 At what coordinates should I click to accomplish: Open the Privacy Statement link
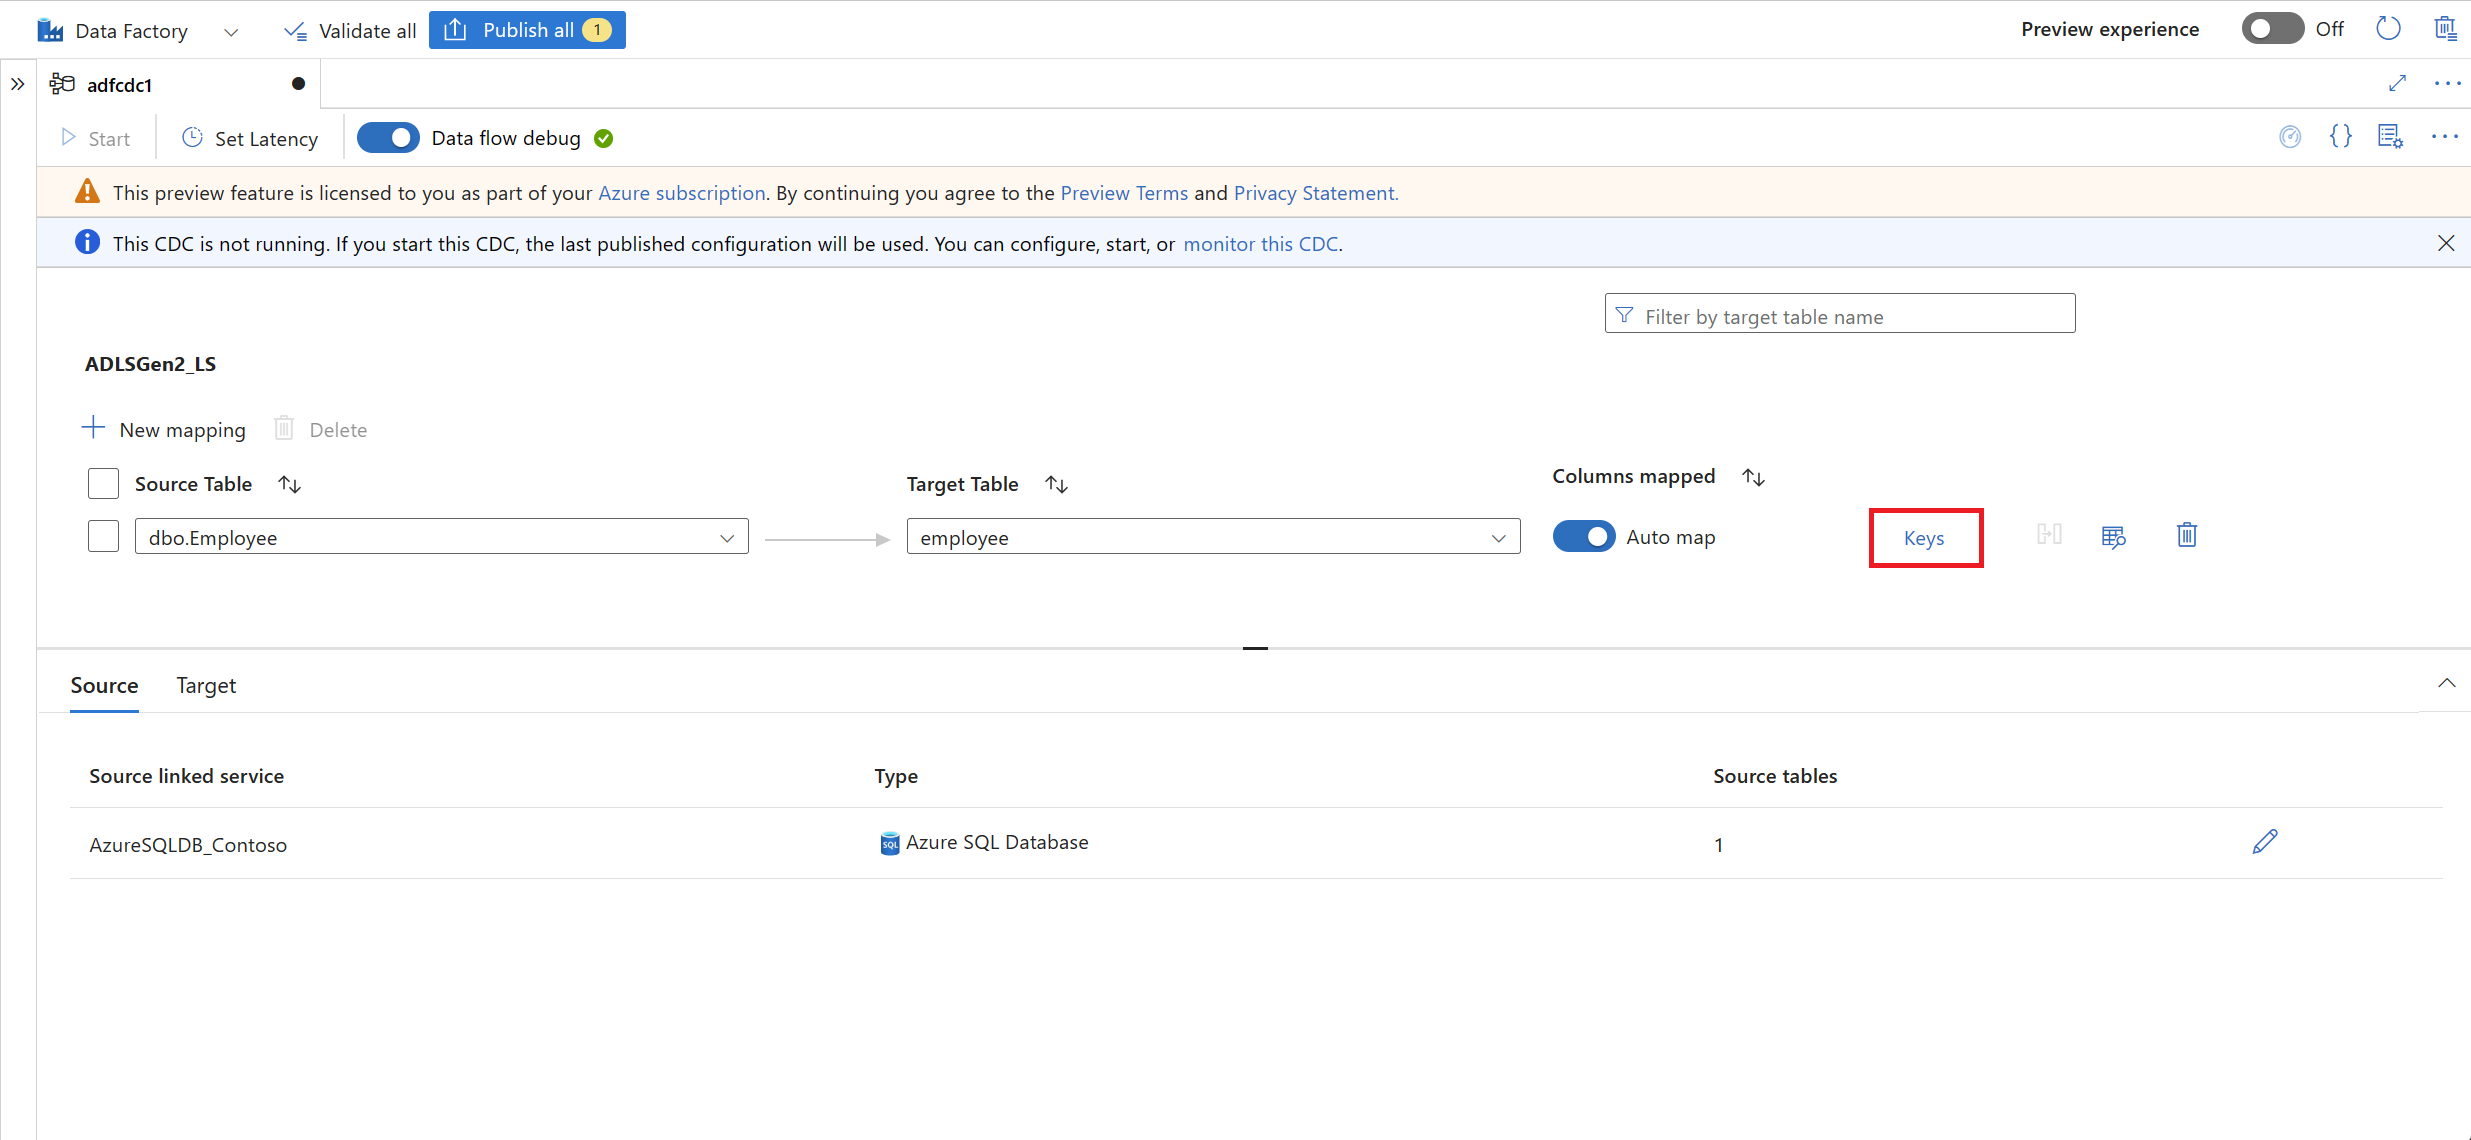pyautogui.click(x=1316, y=193)
